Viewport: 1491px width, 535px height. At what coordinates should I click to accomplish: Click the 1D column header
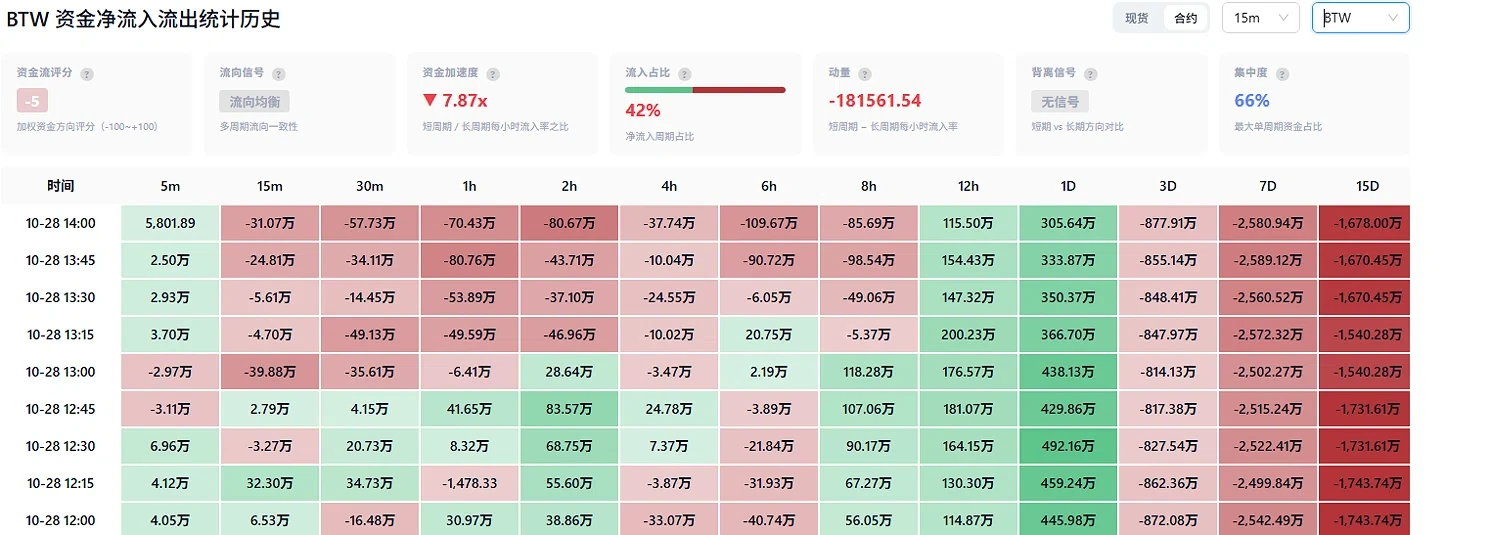[x=1068, y=186]
